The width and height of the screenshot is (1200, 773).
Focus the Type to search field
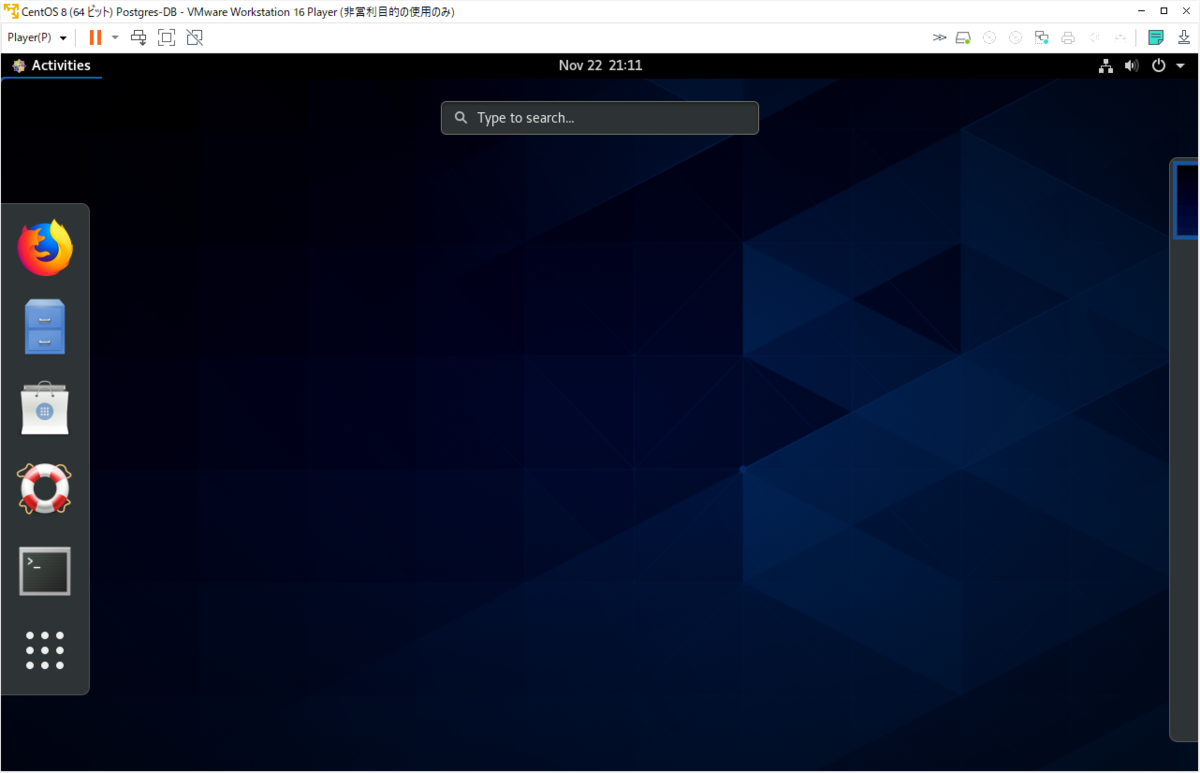click(x=600, y=118)
